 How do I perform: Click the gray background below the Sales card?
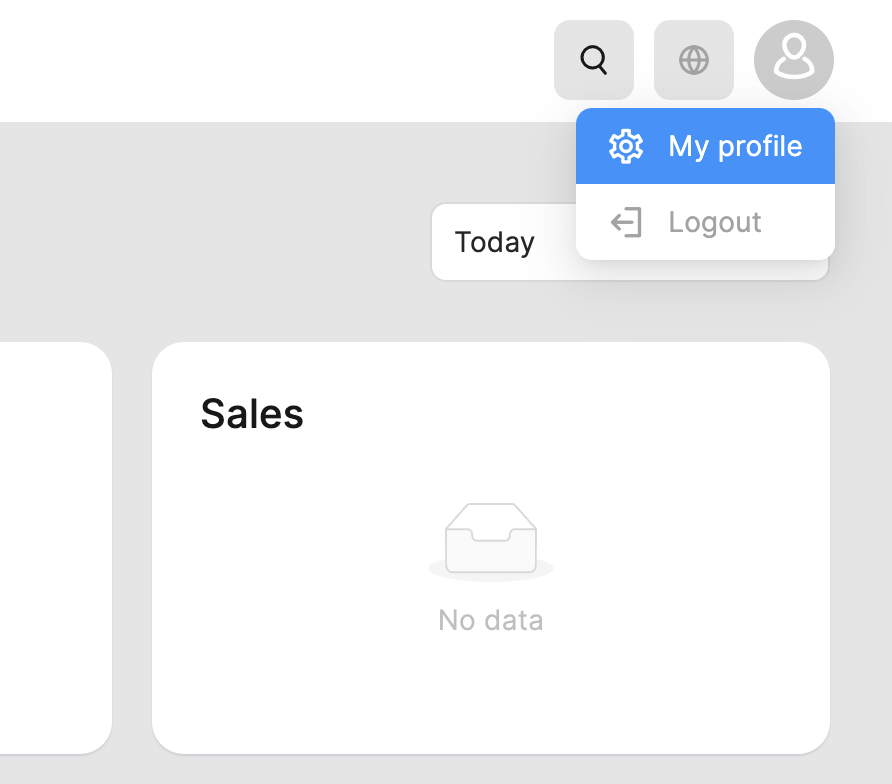click(491, 770)
